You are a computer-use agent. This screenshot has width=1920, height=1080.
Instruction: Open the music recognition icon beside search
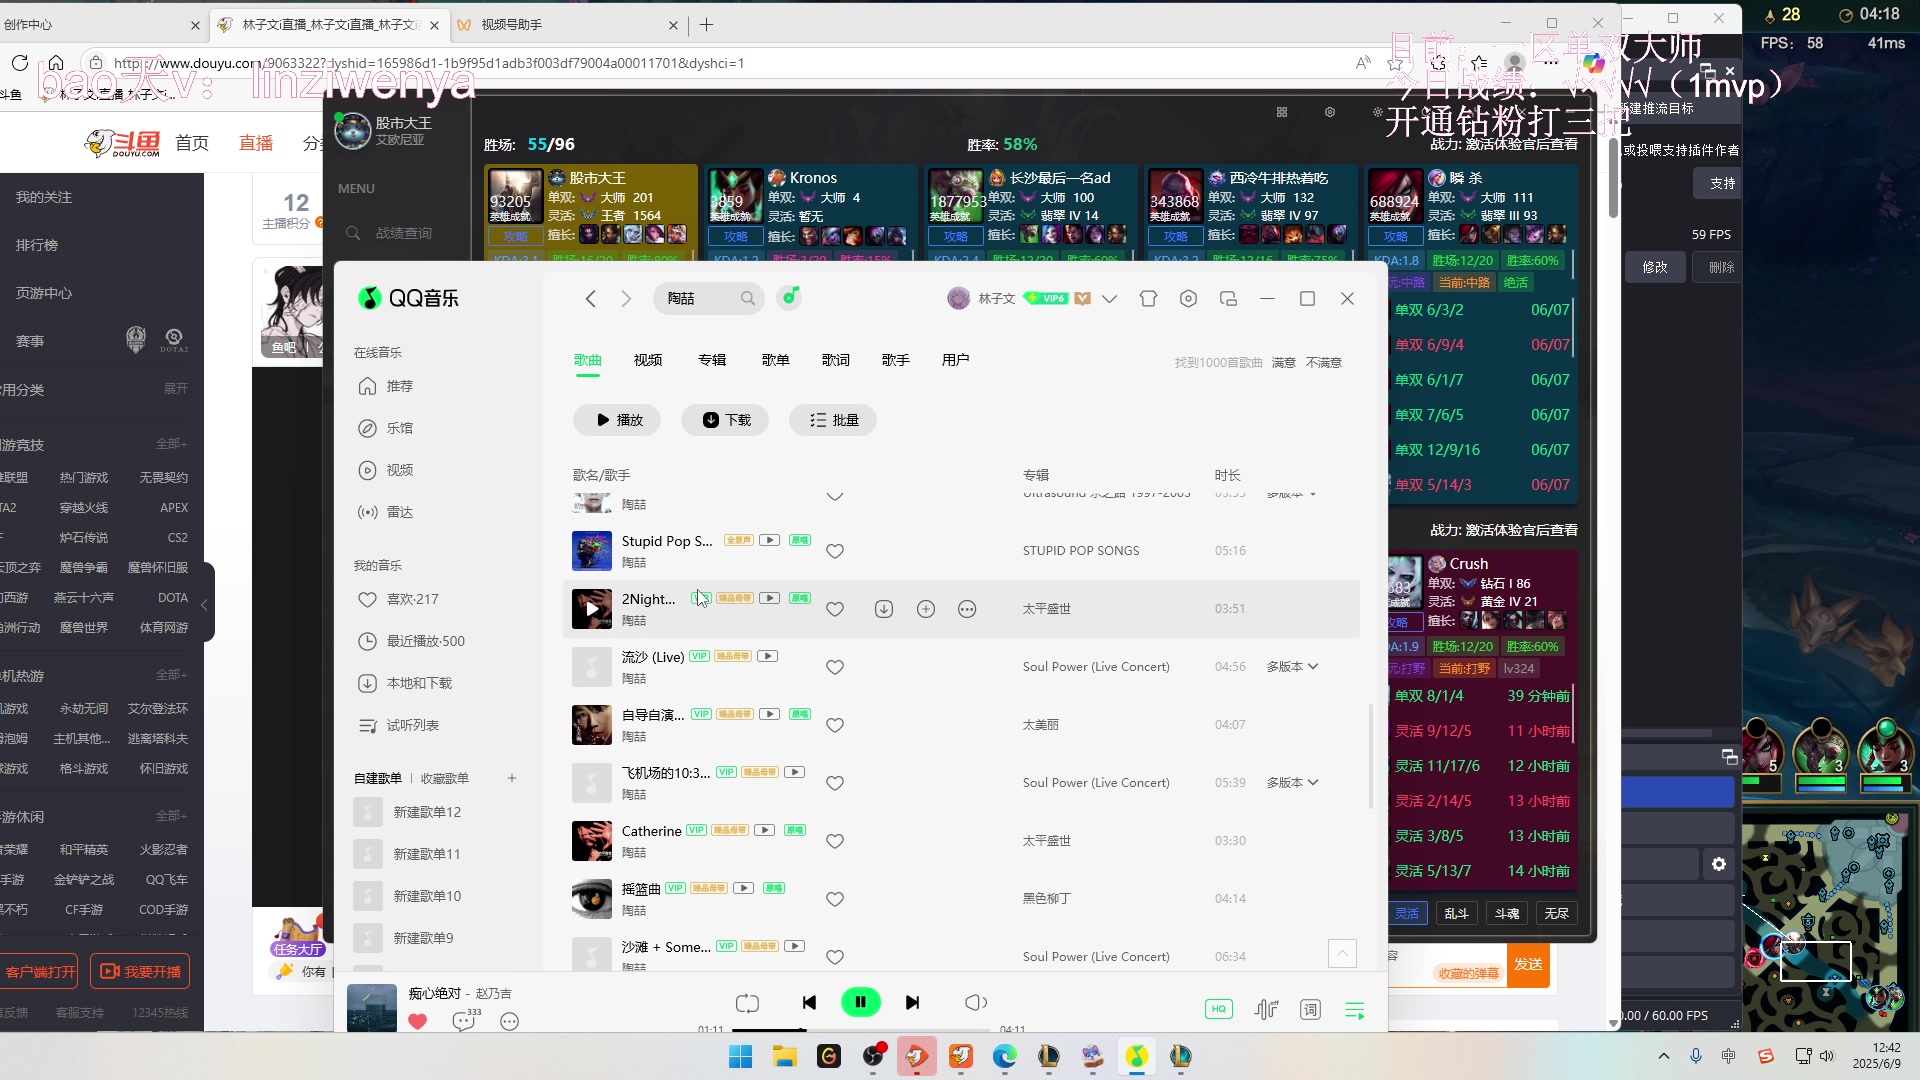(790, 297)
